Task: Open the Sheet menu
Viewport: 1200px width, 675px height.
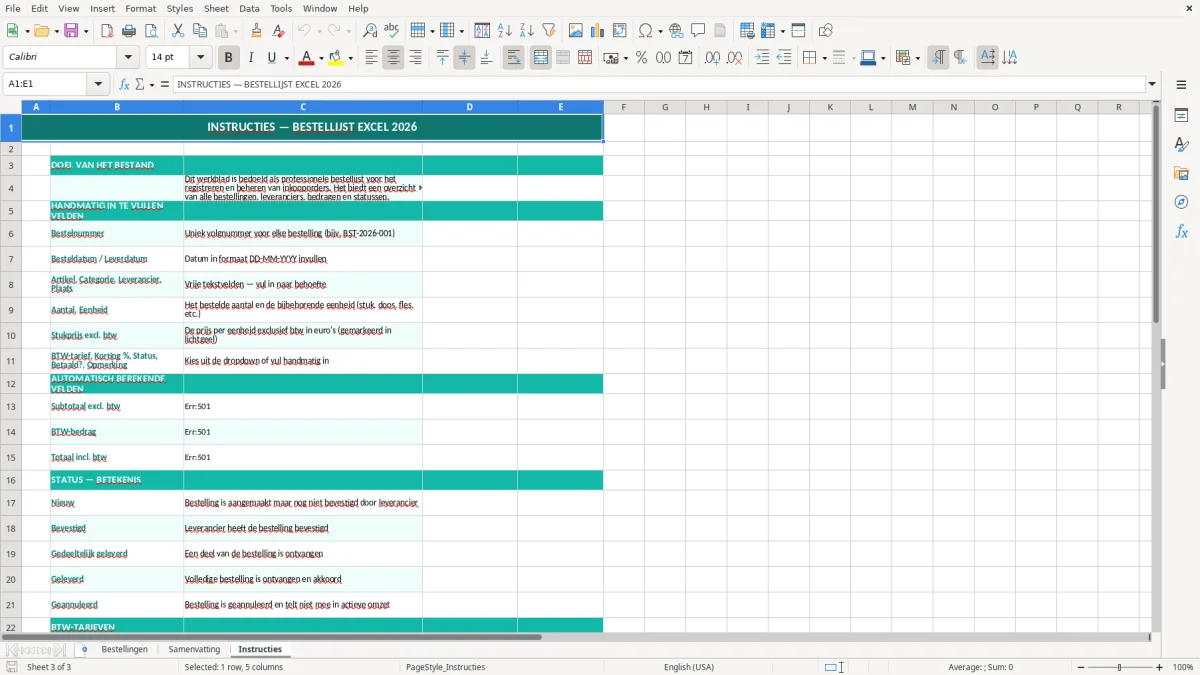Action: click(216, 8)
